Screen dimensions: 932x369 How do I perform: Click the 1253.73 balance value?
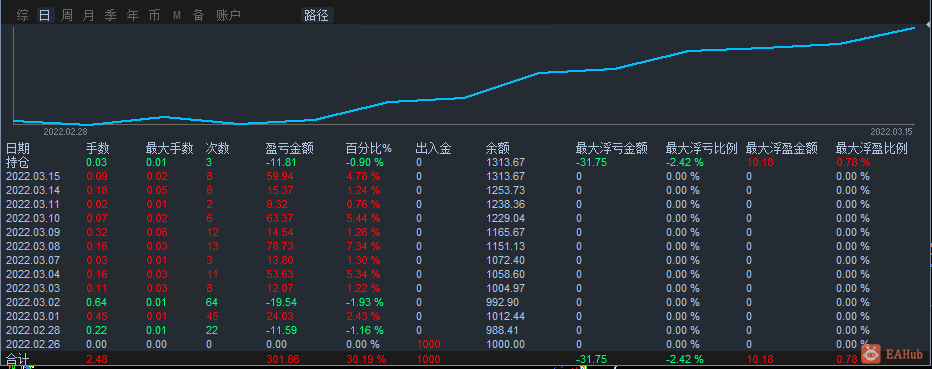click(505, 190)
